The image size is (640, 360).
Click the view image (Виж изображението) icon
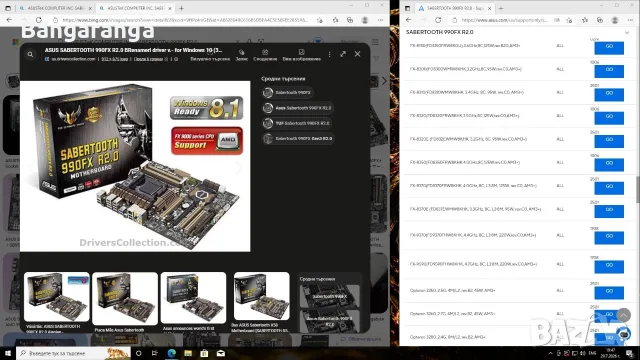click(x=301, y=56)
